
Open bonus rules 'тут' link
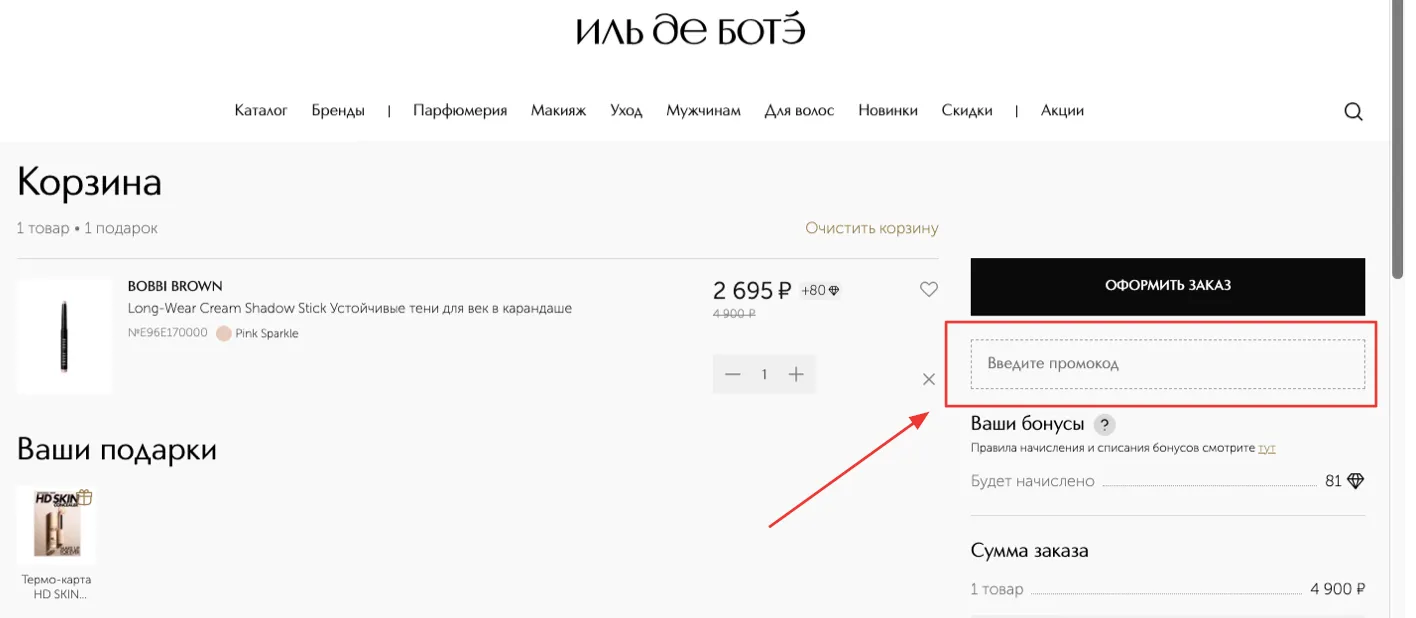(x=1267, y=448)
